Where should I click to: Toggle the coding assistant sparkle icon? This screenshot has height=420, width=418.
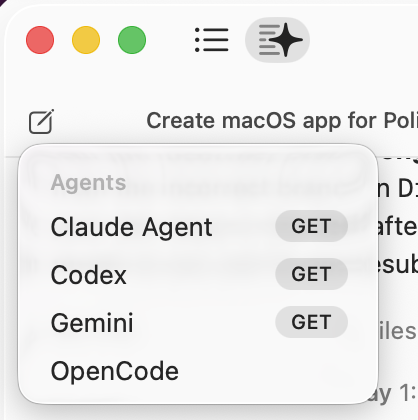pyautogui.click(x=277, y=40)
